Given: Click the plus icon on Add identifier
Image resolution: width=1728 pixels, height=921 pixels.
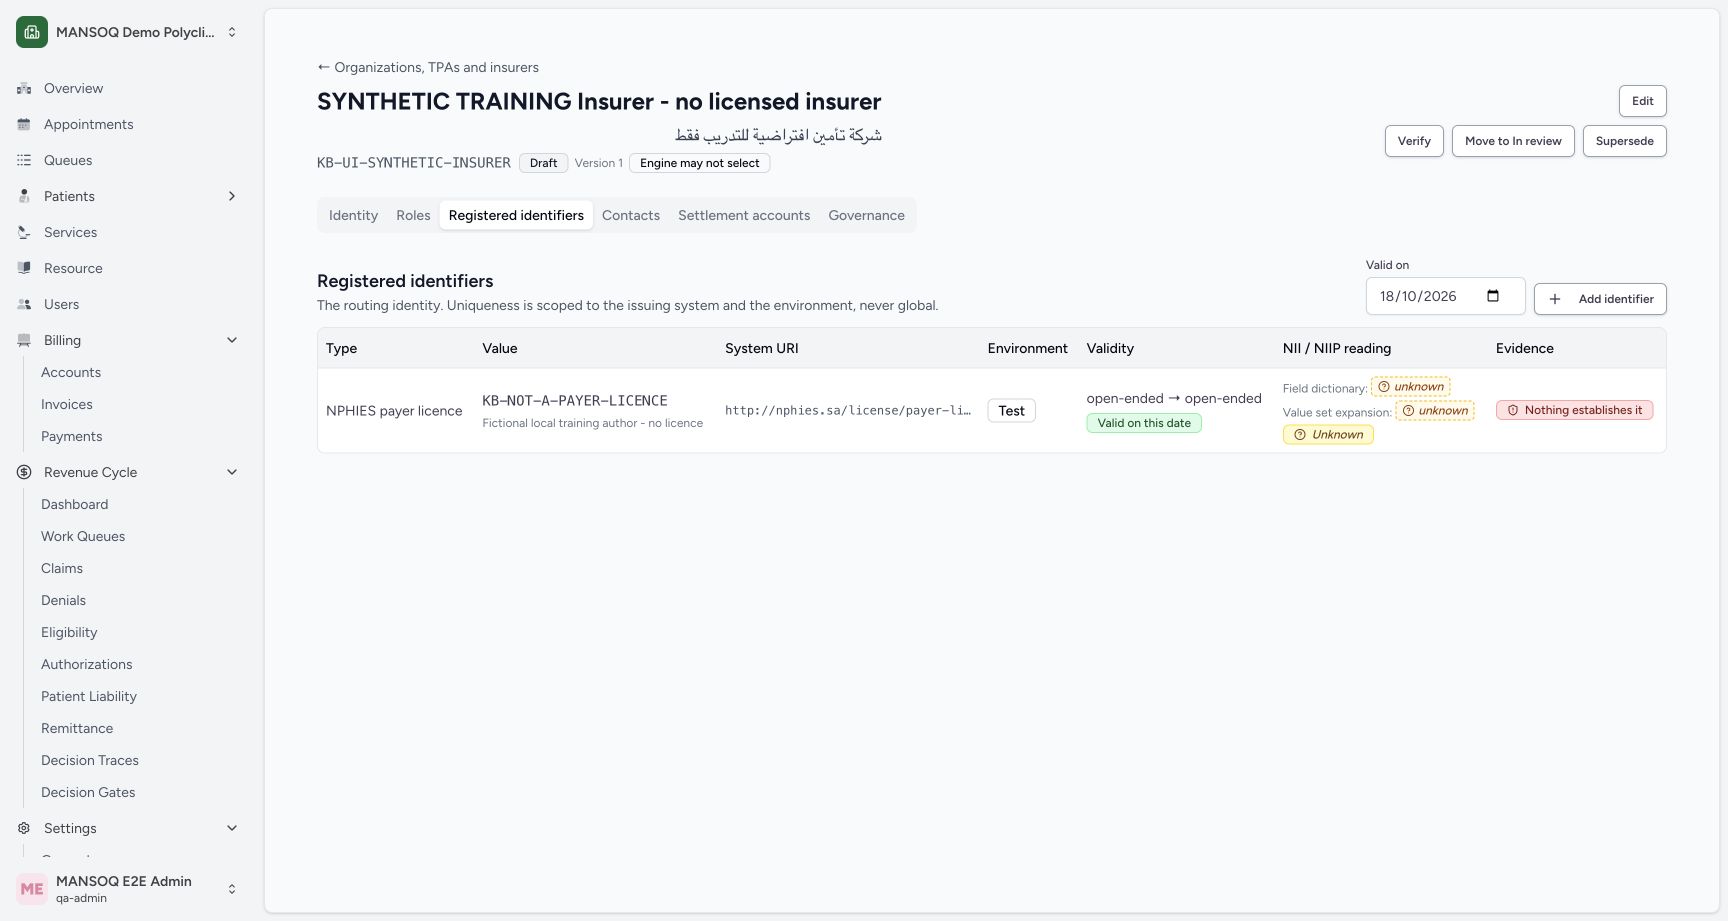Looking at the screenshot, I should (x=1555, y=299).
